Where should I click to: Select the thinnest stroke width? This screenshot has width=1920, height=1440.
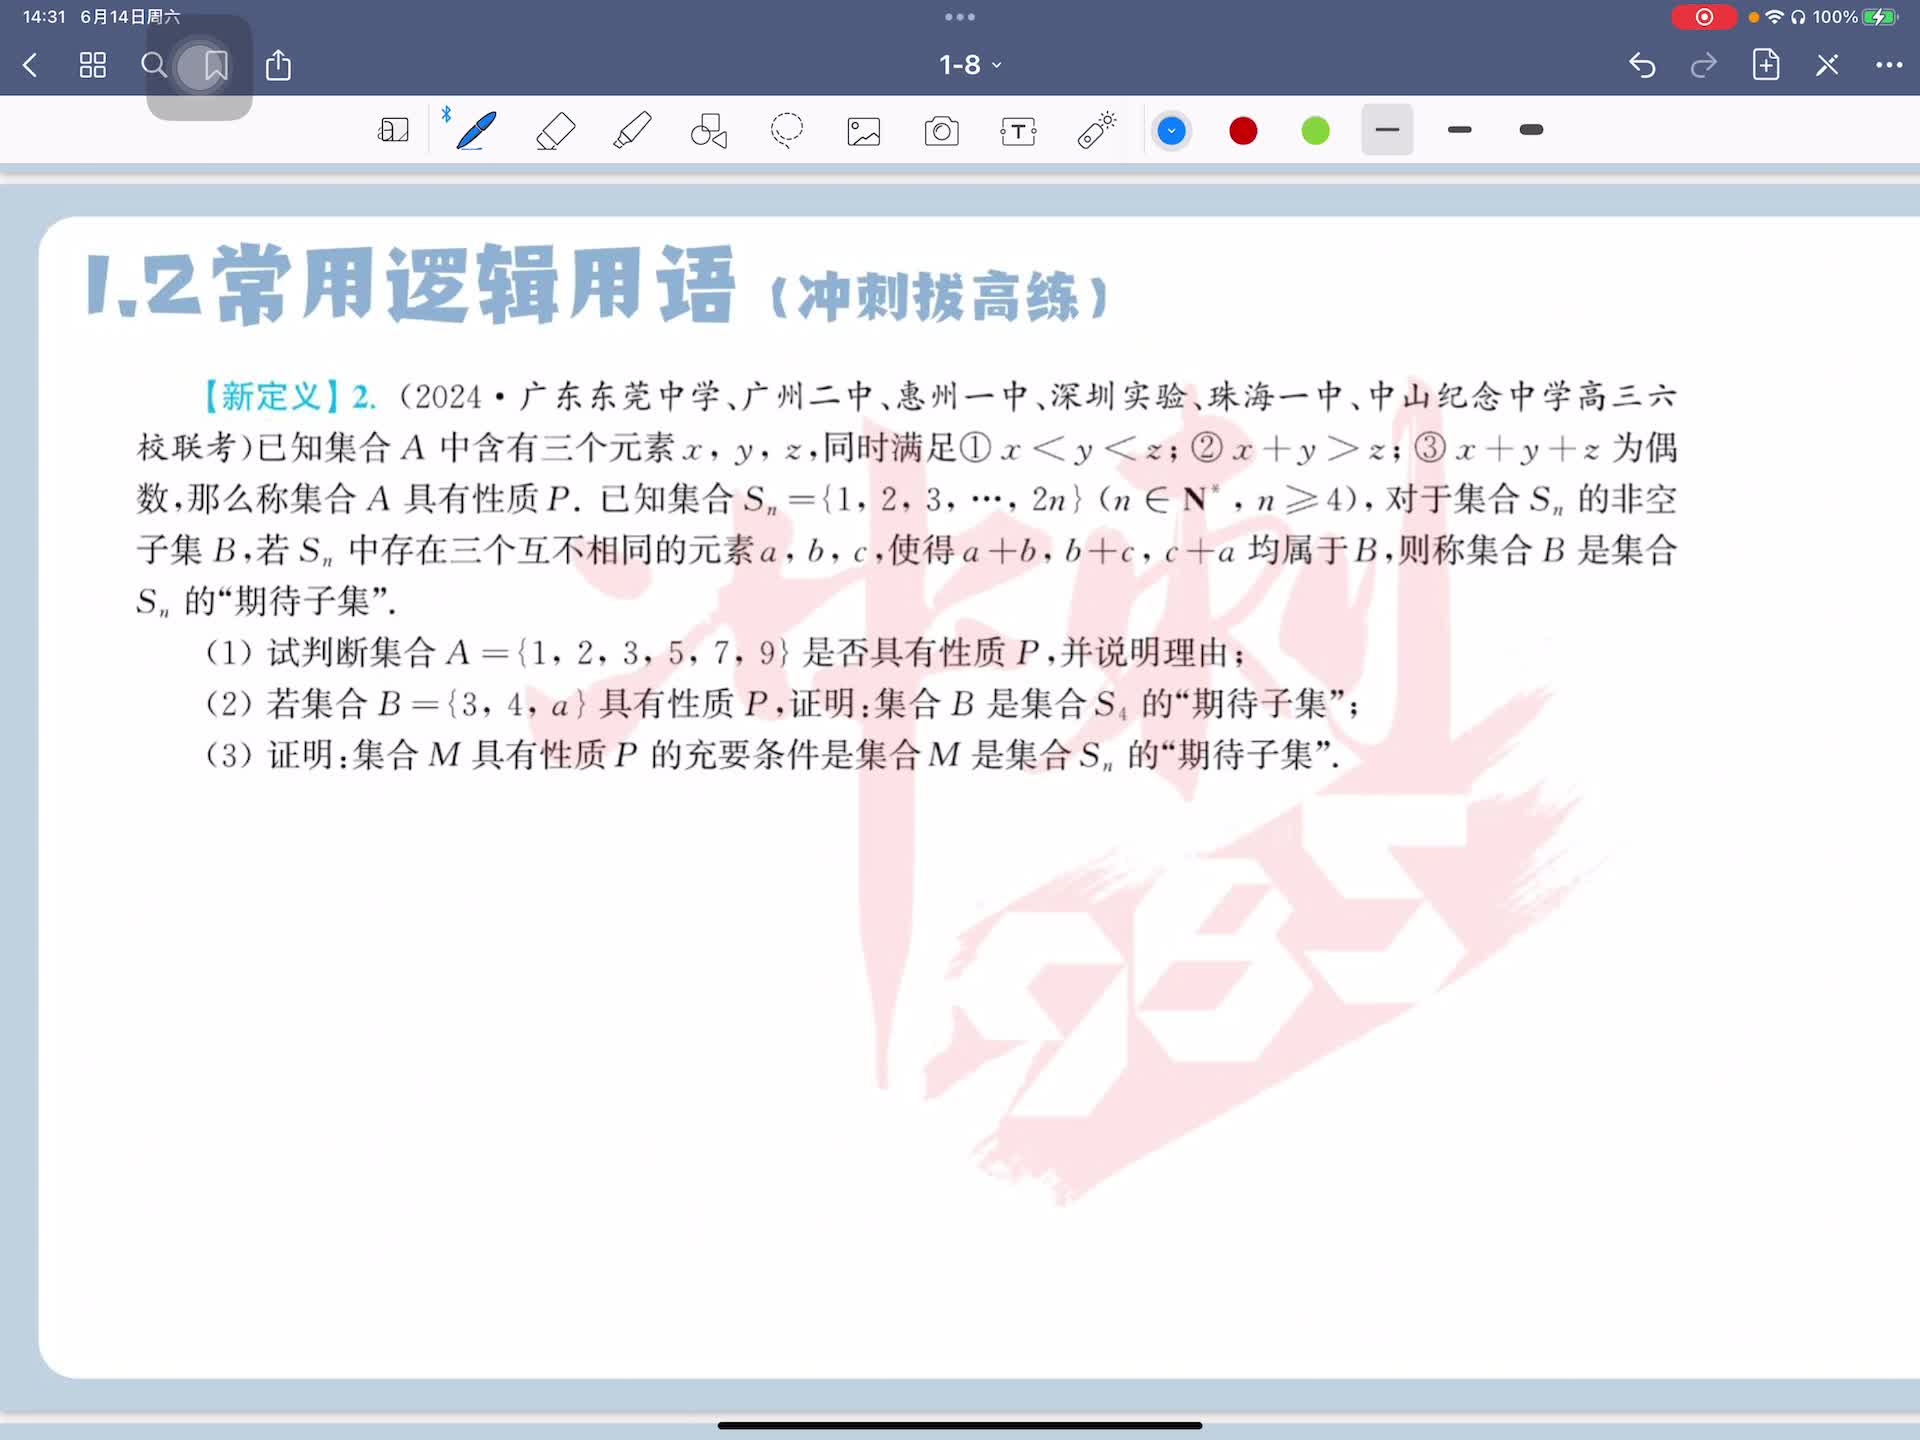click(1387, 130)
